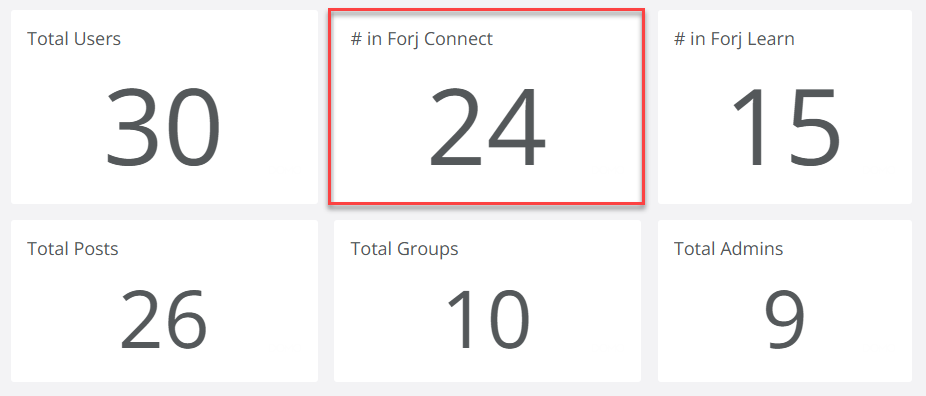Open the Total Groups card
This screenshot has height=396, width=926.
(x=487, y=301)
